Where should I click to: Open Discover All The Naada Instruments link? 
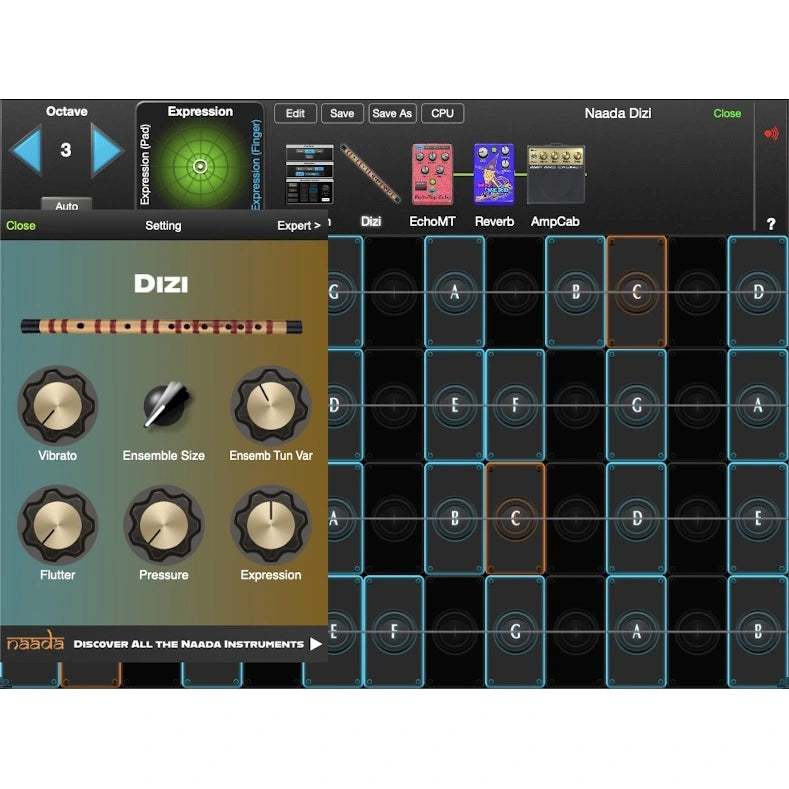point(197,644)
